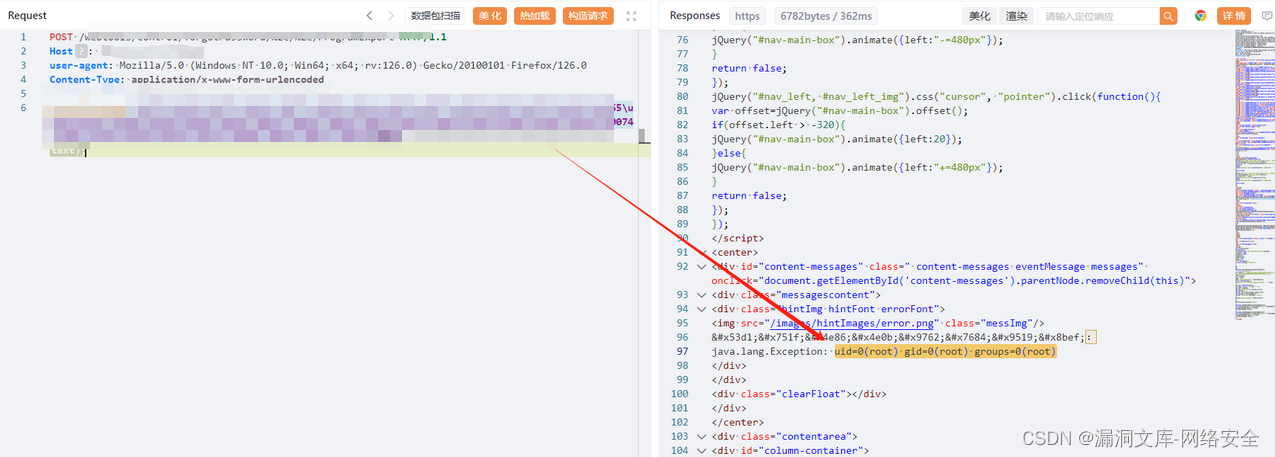Click highlighted uid=0(root) gid=0(root) text
Viewport: 1275px width, 457px height.
click(945, 351)
